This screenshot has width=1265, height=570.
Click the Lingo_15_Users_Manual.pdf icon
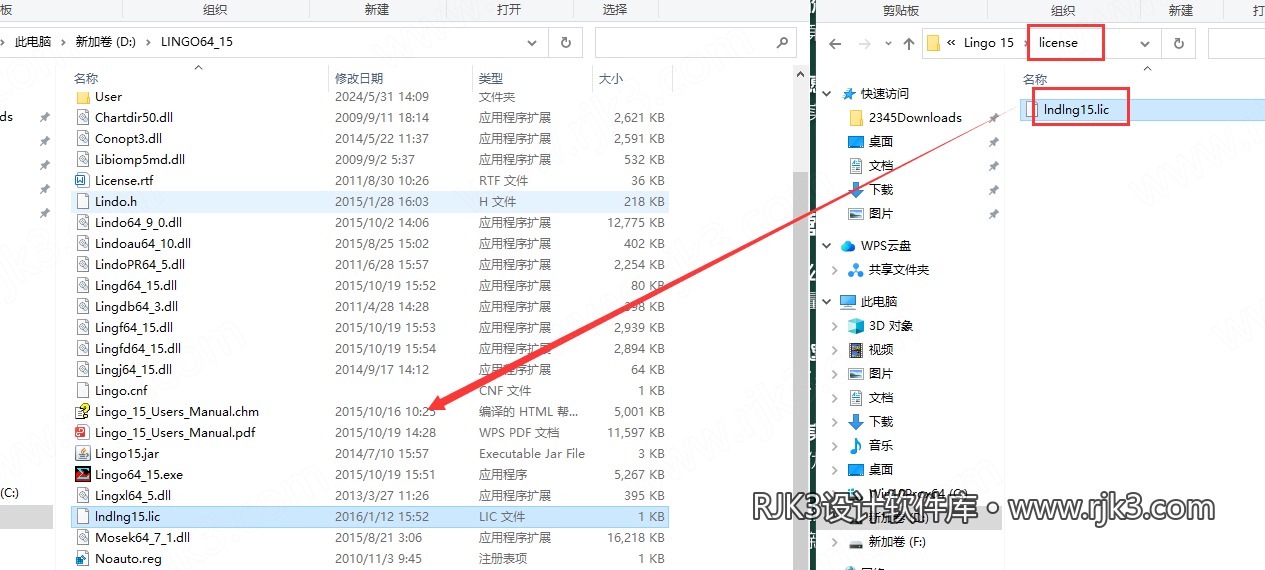[83, 433]
